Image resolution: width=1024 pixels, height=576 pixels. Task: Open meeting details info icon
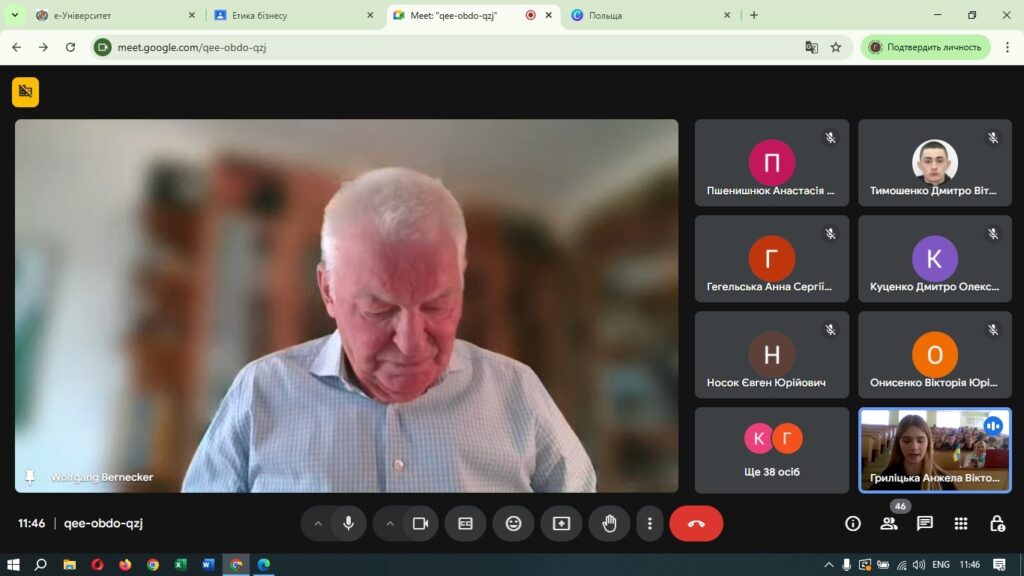[853, 523]
